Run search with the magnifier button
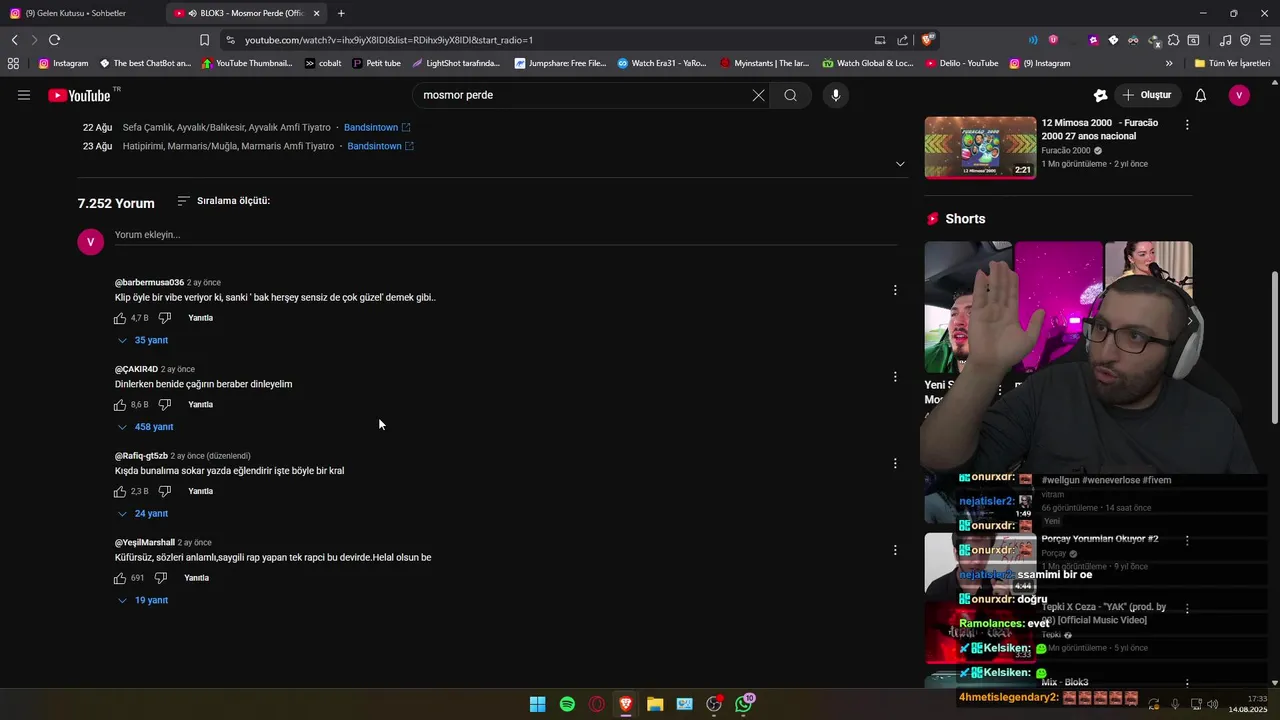The width and height of the screenshot is (1280, 720). pyautogui.click(x=790, y=95)
